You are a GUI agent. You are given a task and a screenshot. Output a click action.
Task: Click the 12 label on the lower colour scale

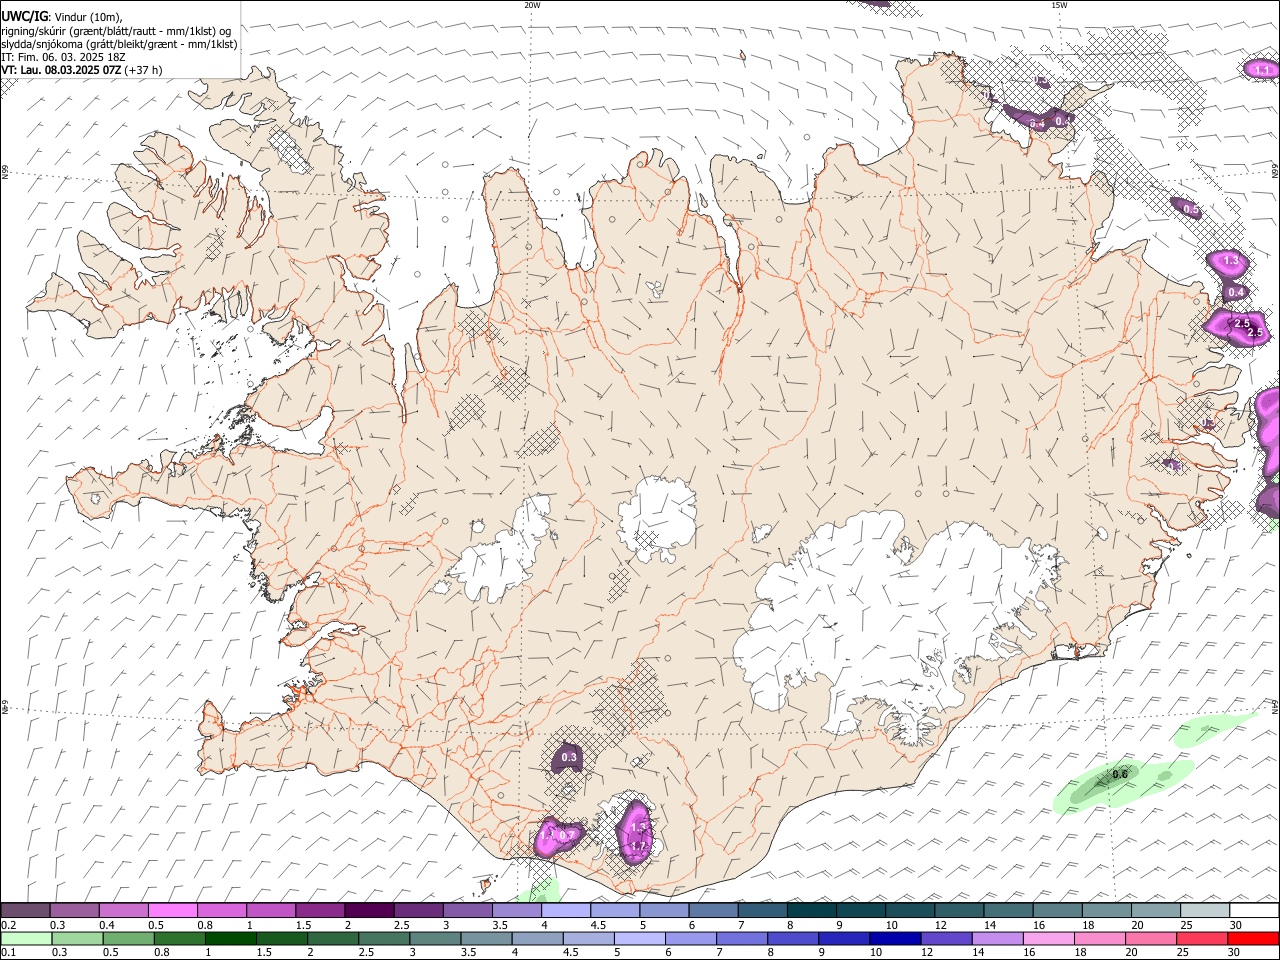[927, 953]
